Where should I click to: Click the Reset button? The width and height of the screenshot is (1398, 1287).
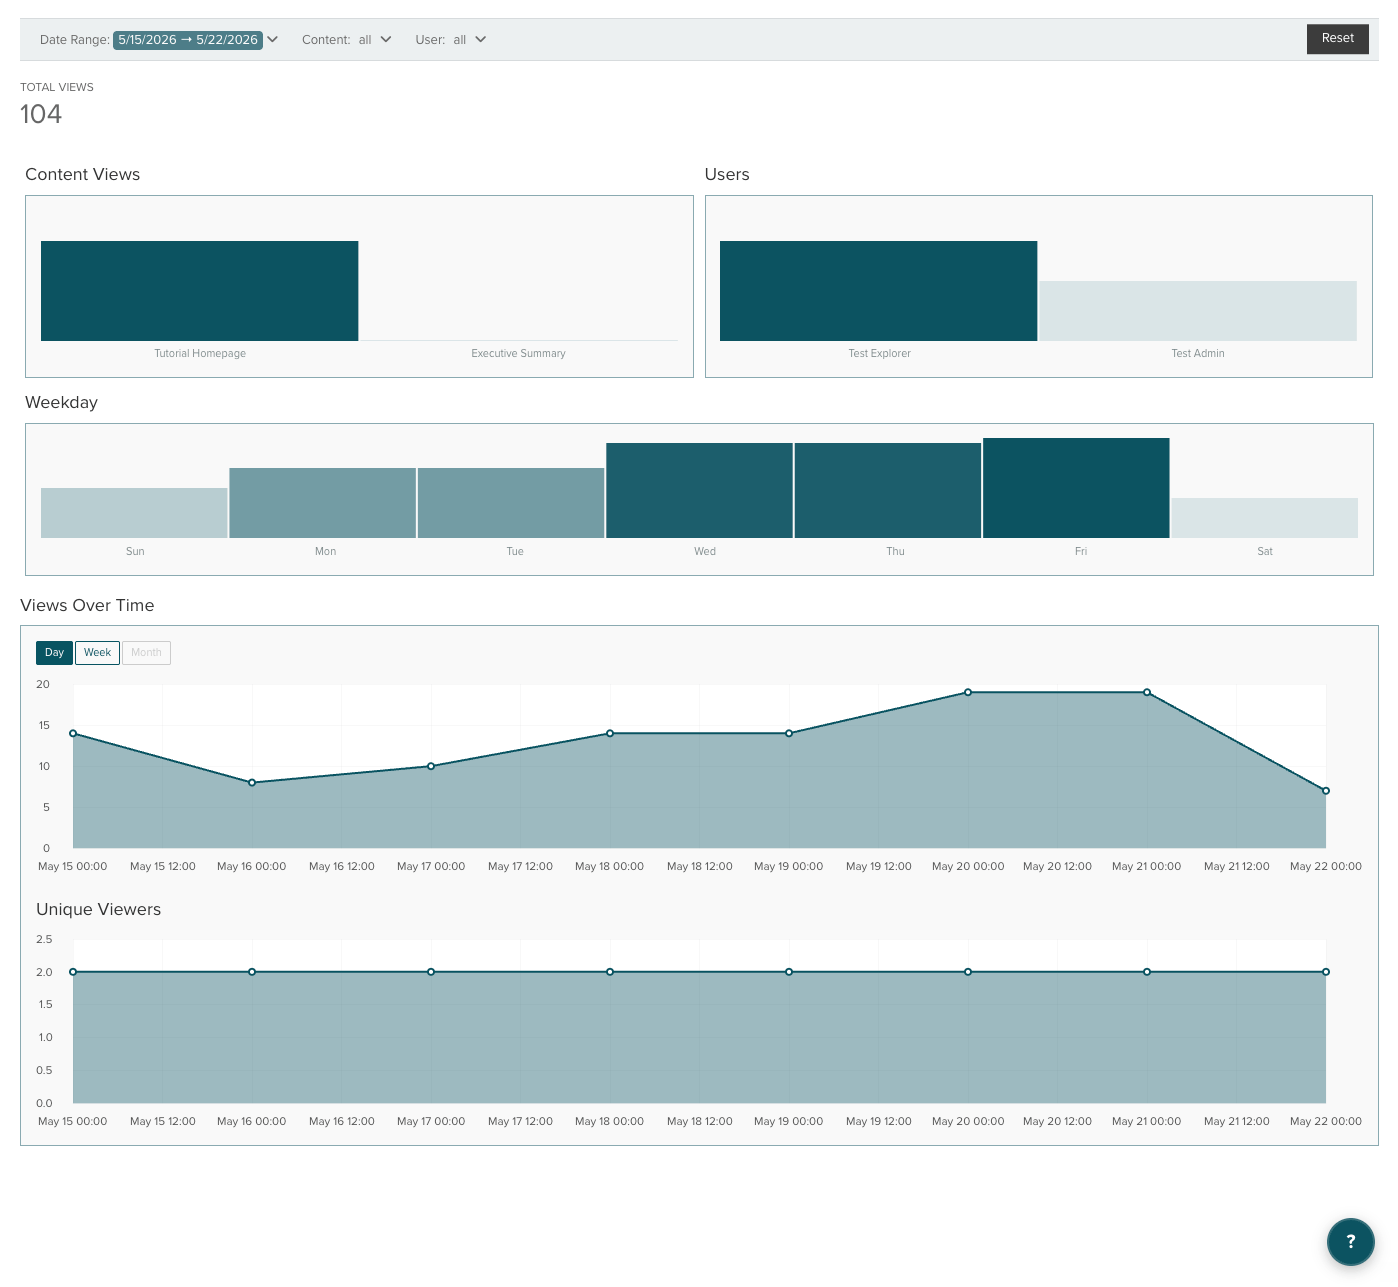tap(1337, 39)
